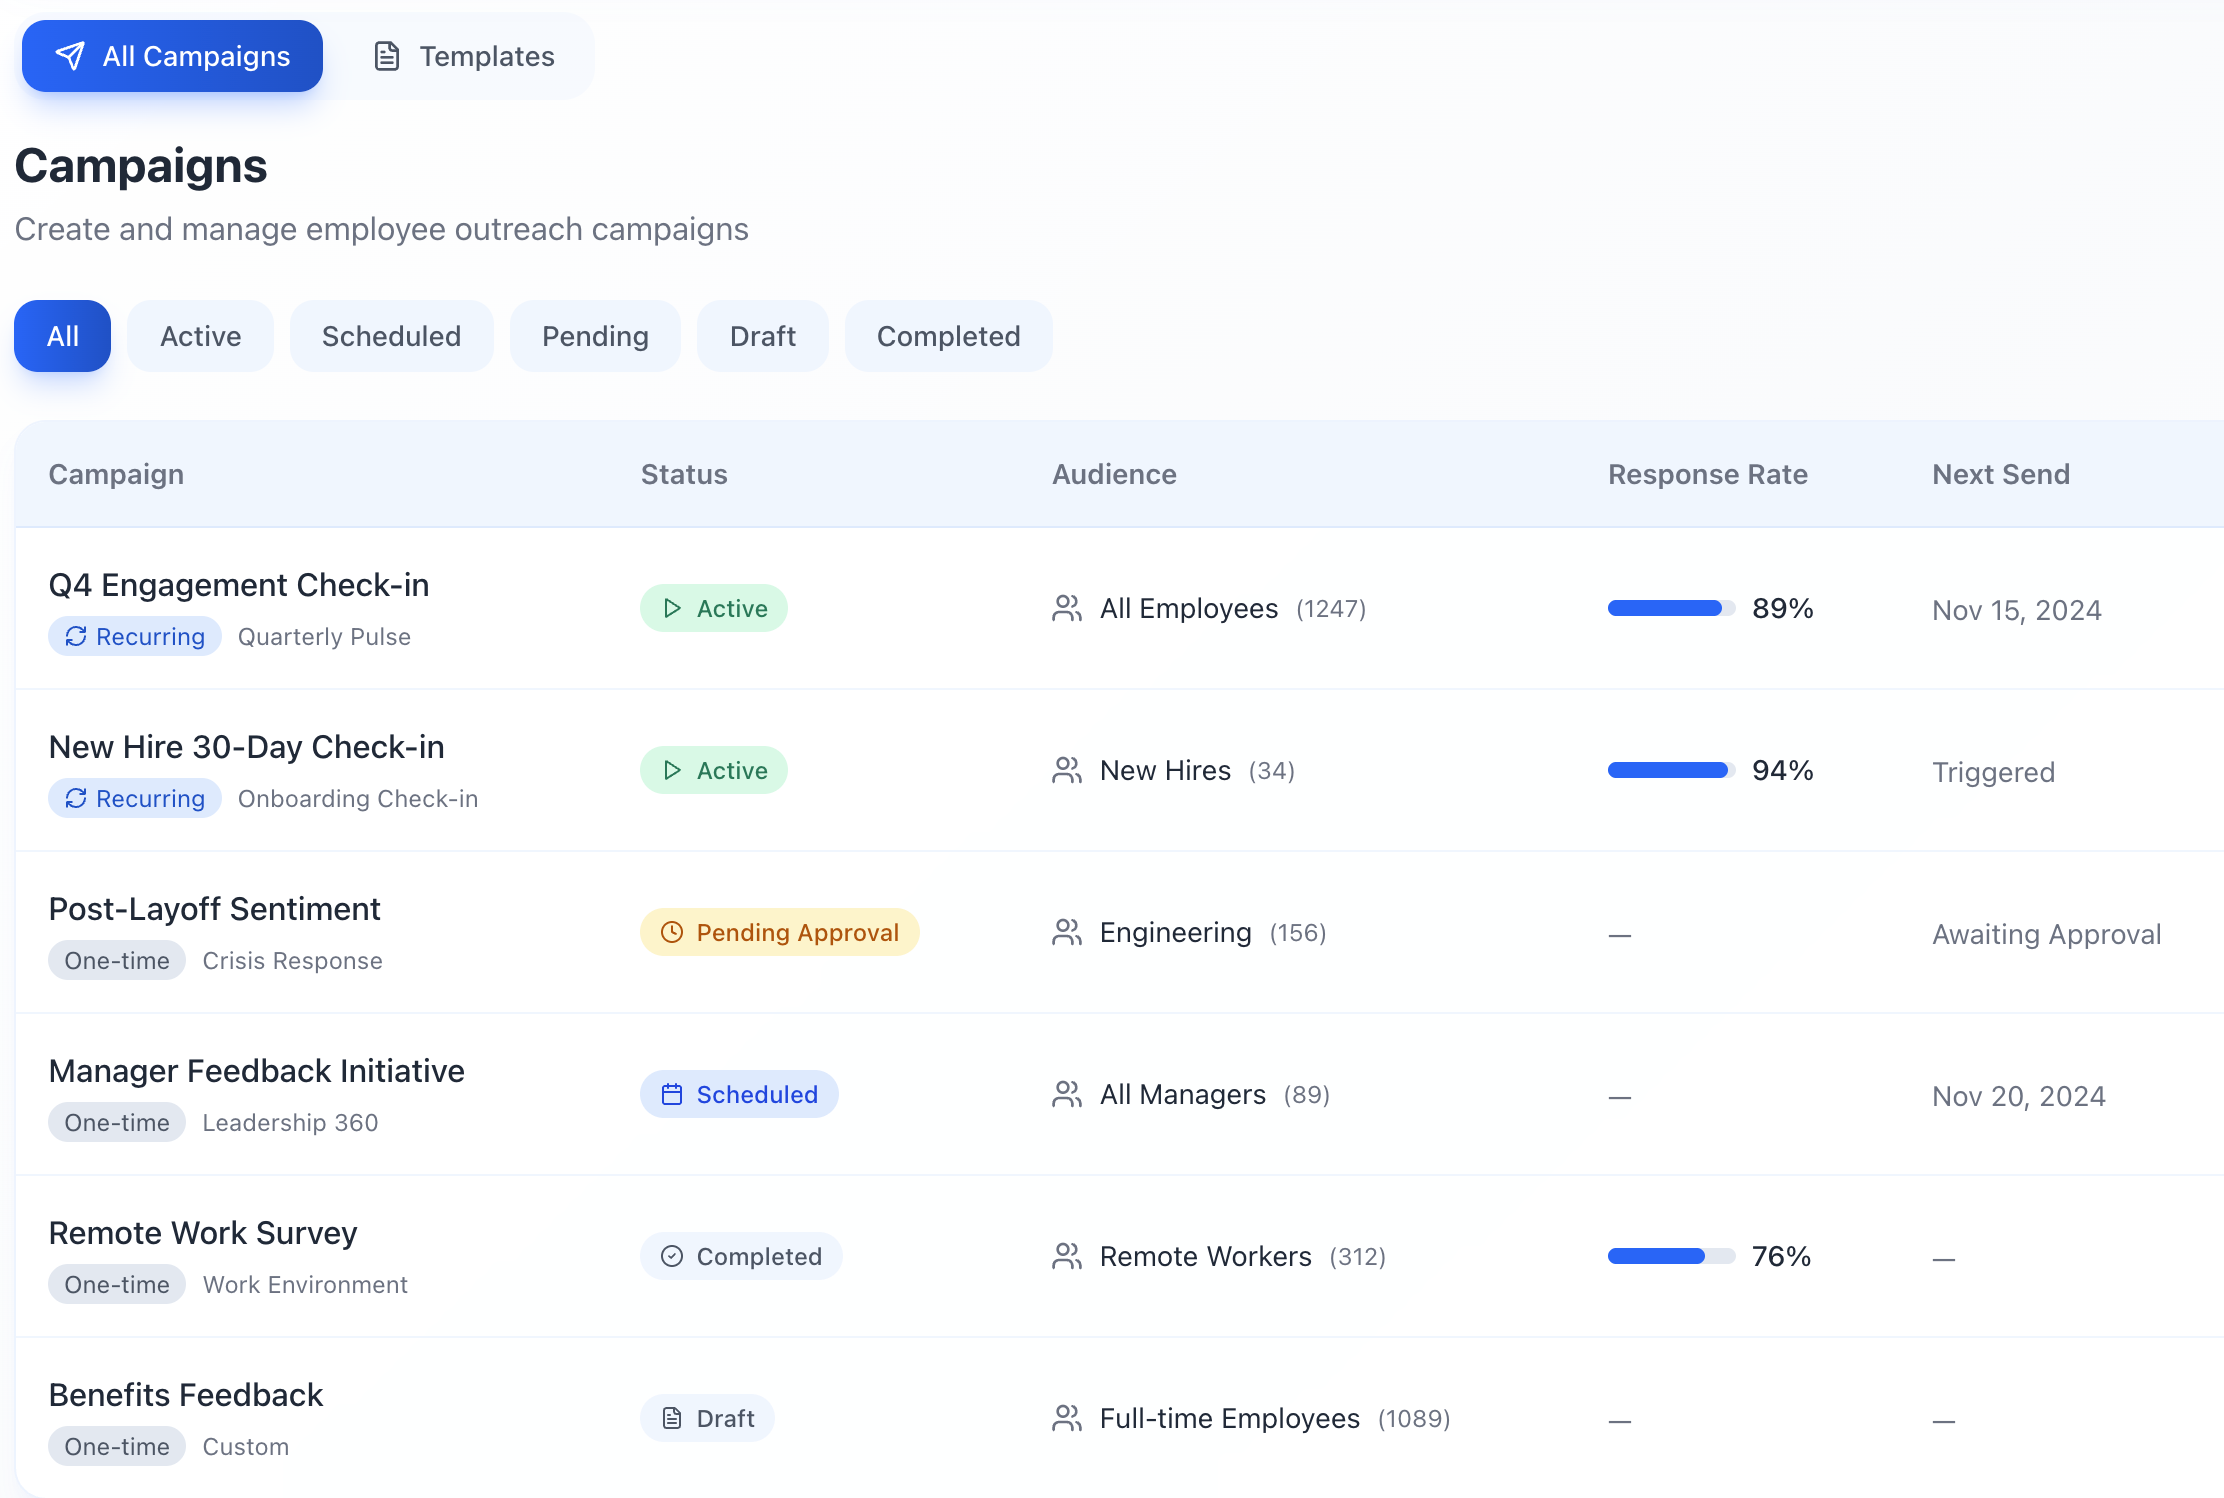
Task: Show only Draft campaigns
Action: (762, 336)
